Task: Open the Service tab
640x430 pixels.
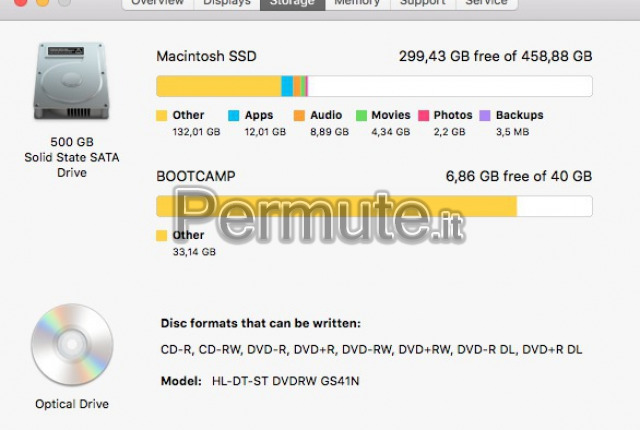Action: (x=487, y=3)
